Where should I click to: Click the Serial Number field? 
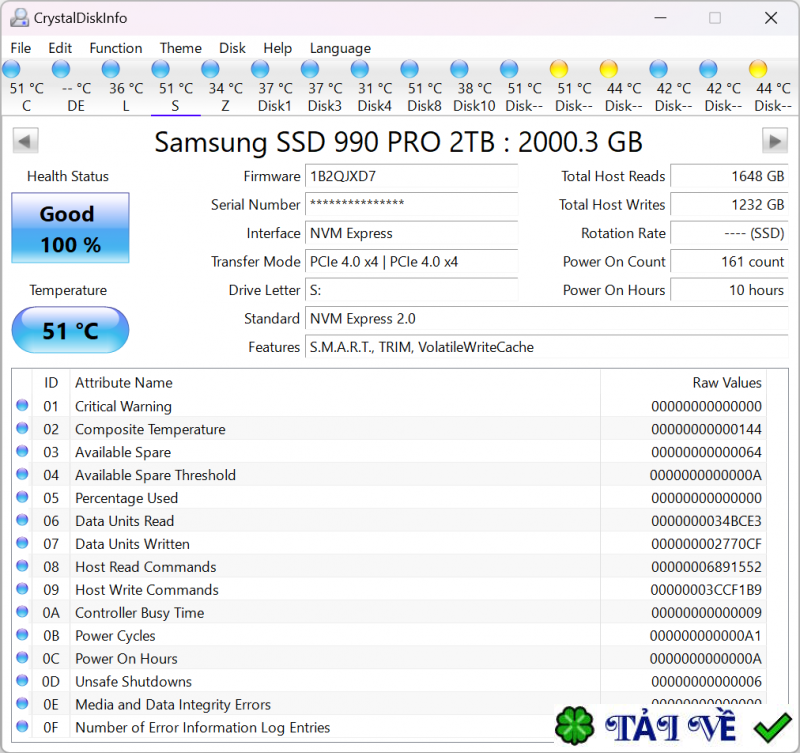[411, 204]
